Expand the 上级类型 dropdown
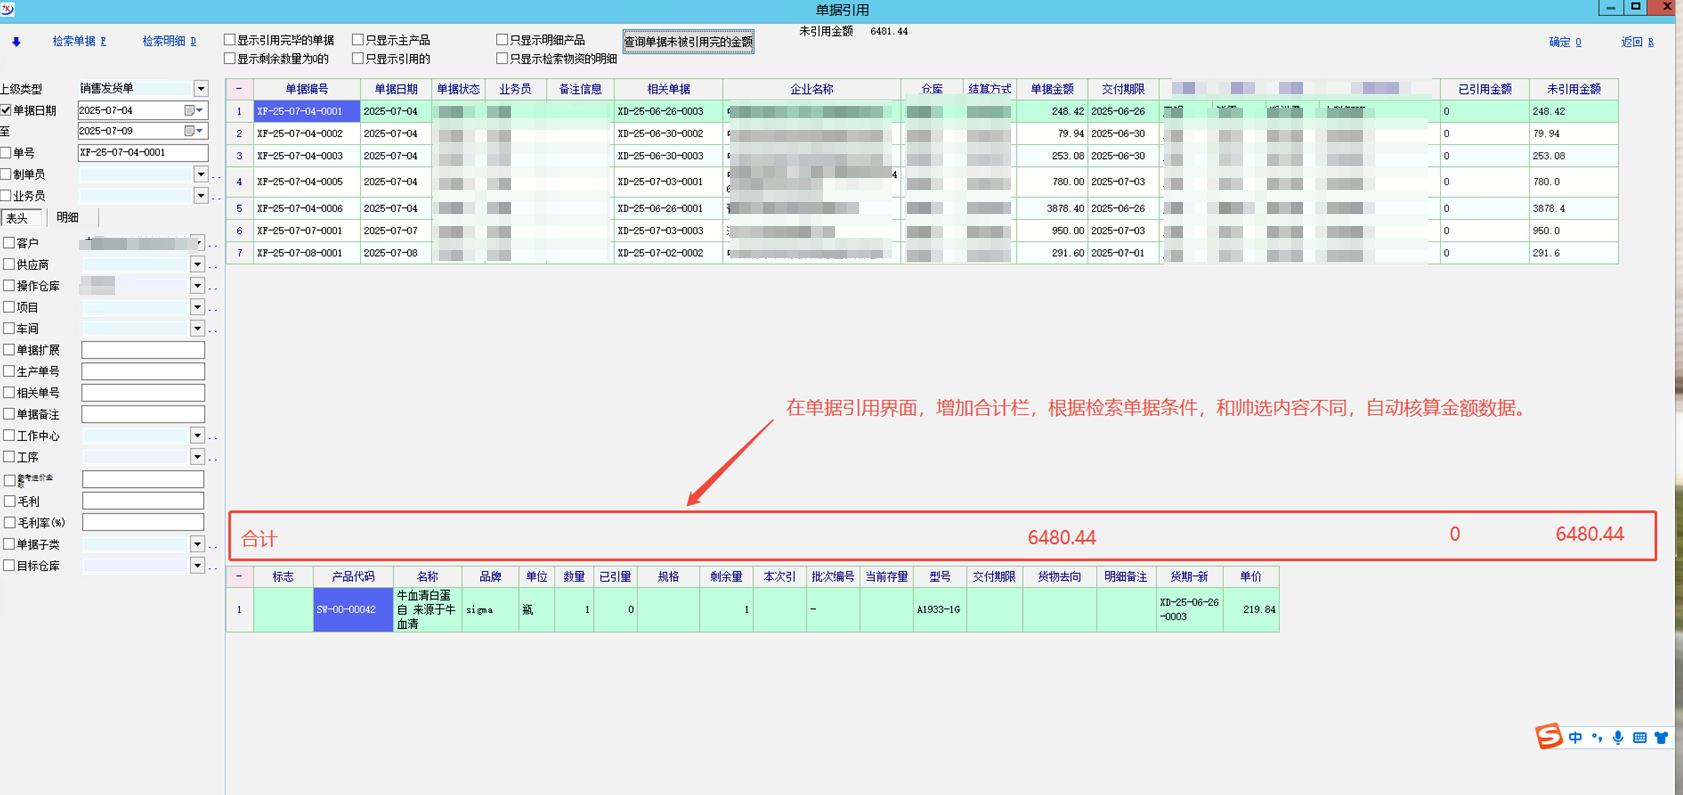 201,89
